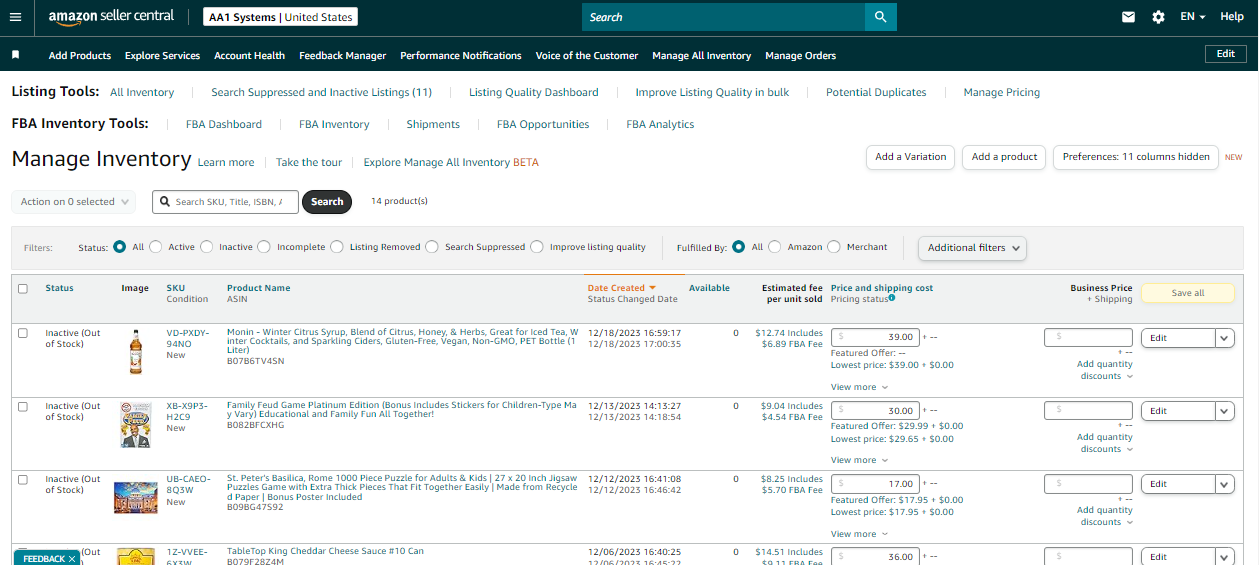This screenshot has height=565, width=1259.
Task: Open the settings gear icon
Action: (x=1158, y=17)
